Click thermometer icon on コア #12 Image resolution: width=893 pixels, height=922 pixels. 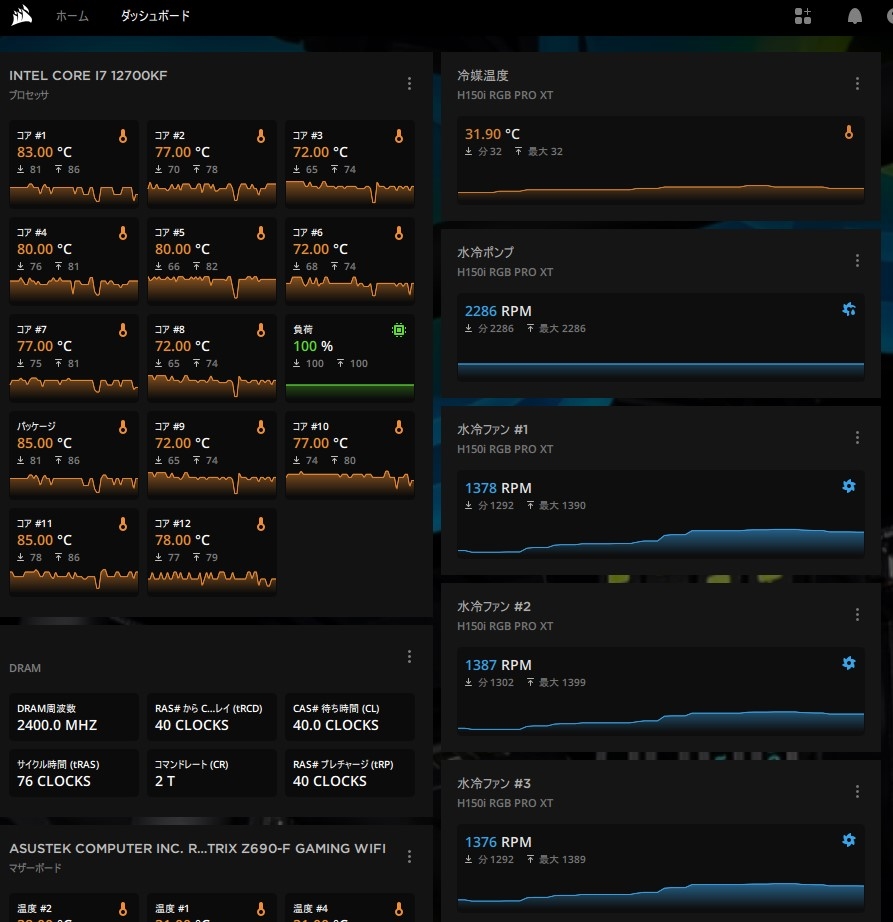coord(261,524)
